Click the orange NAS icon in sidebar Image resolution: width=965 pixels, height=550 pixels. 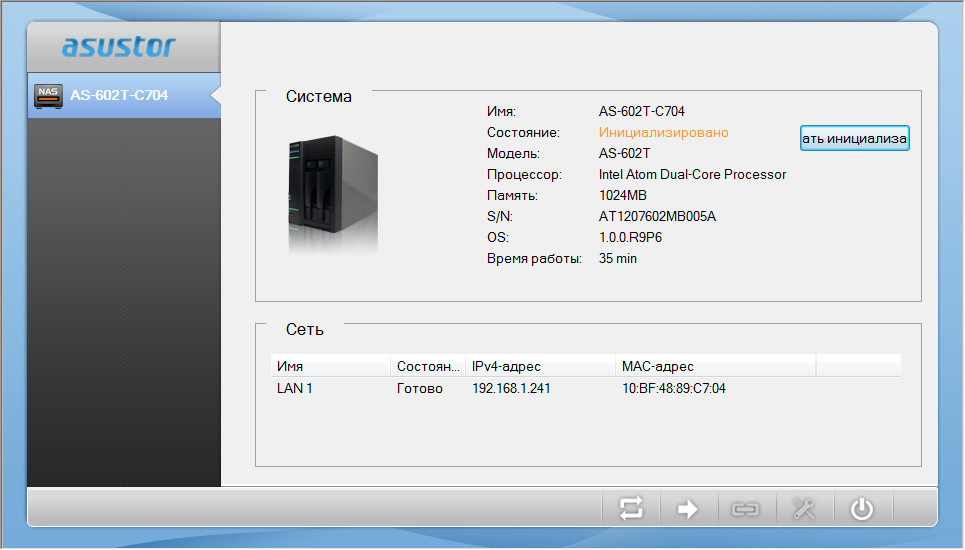click(x=47, y=95)
